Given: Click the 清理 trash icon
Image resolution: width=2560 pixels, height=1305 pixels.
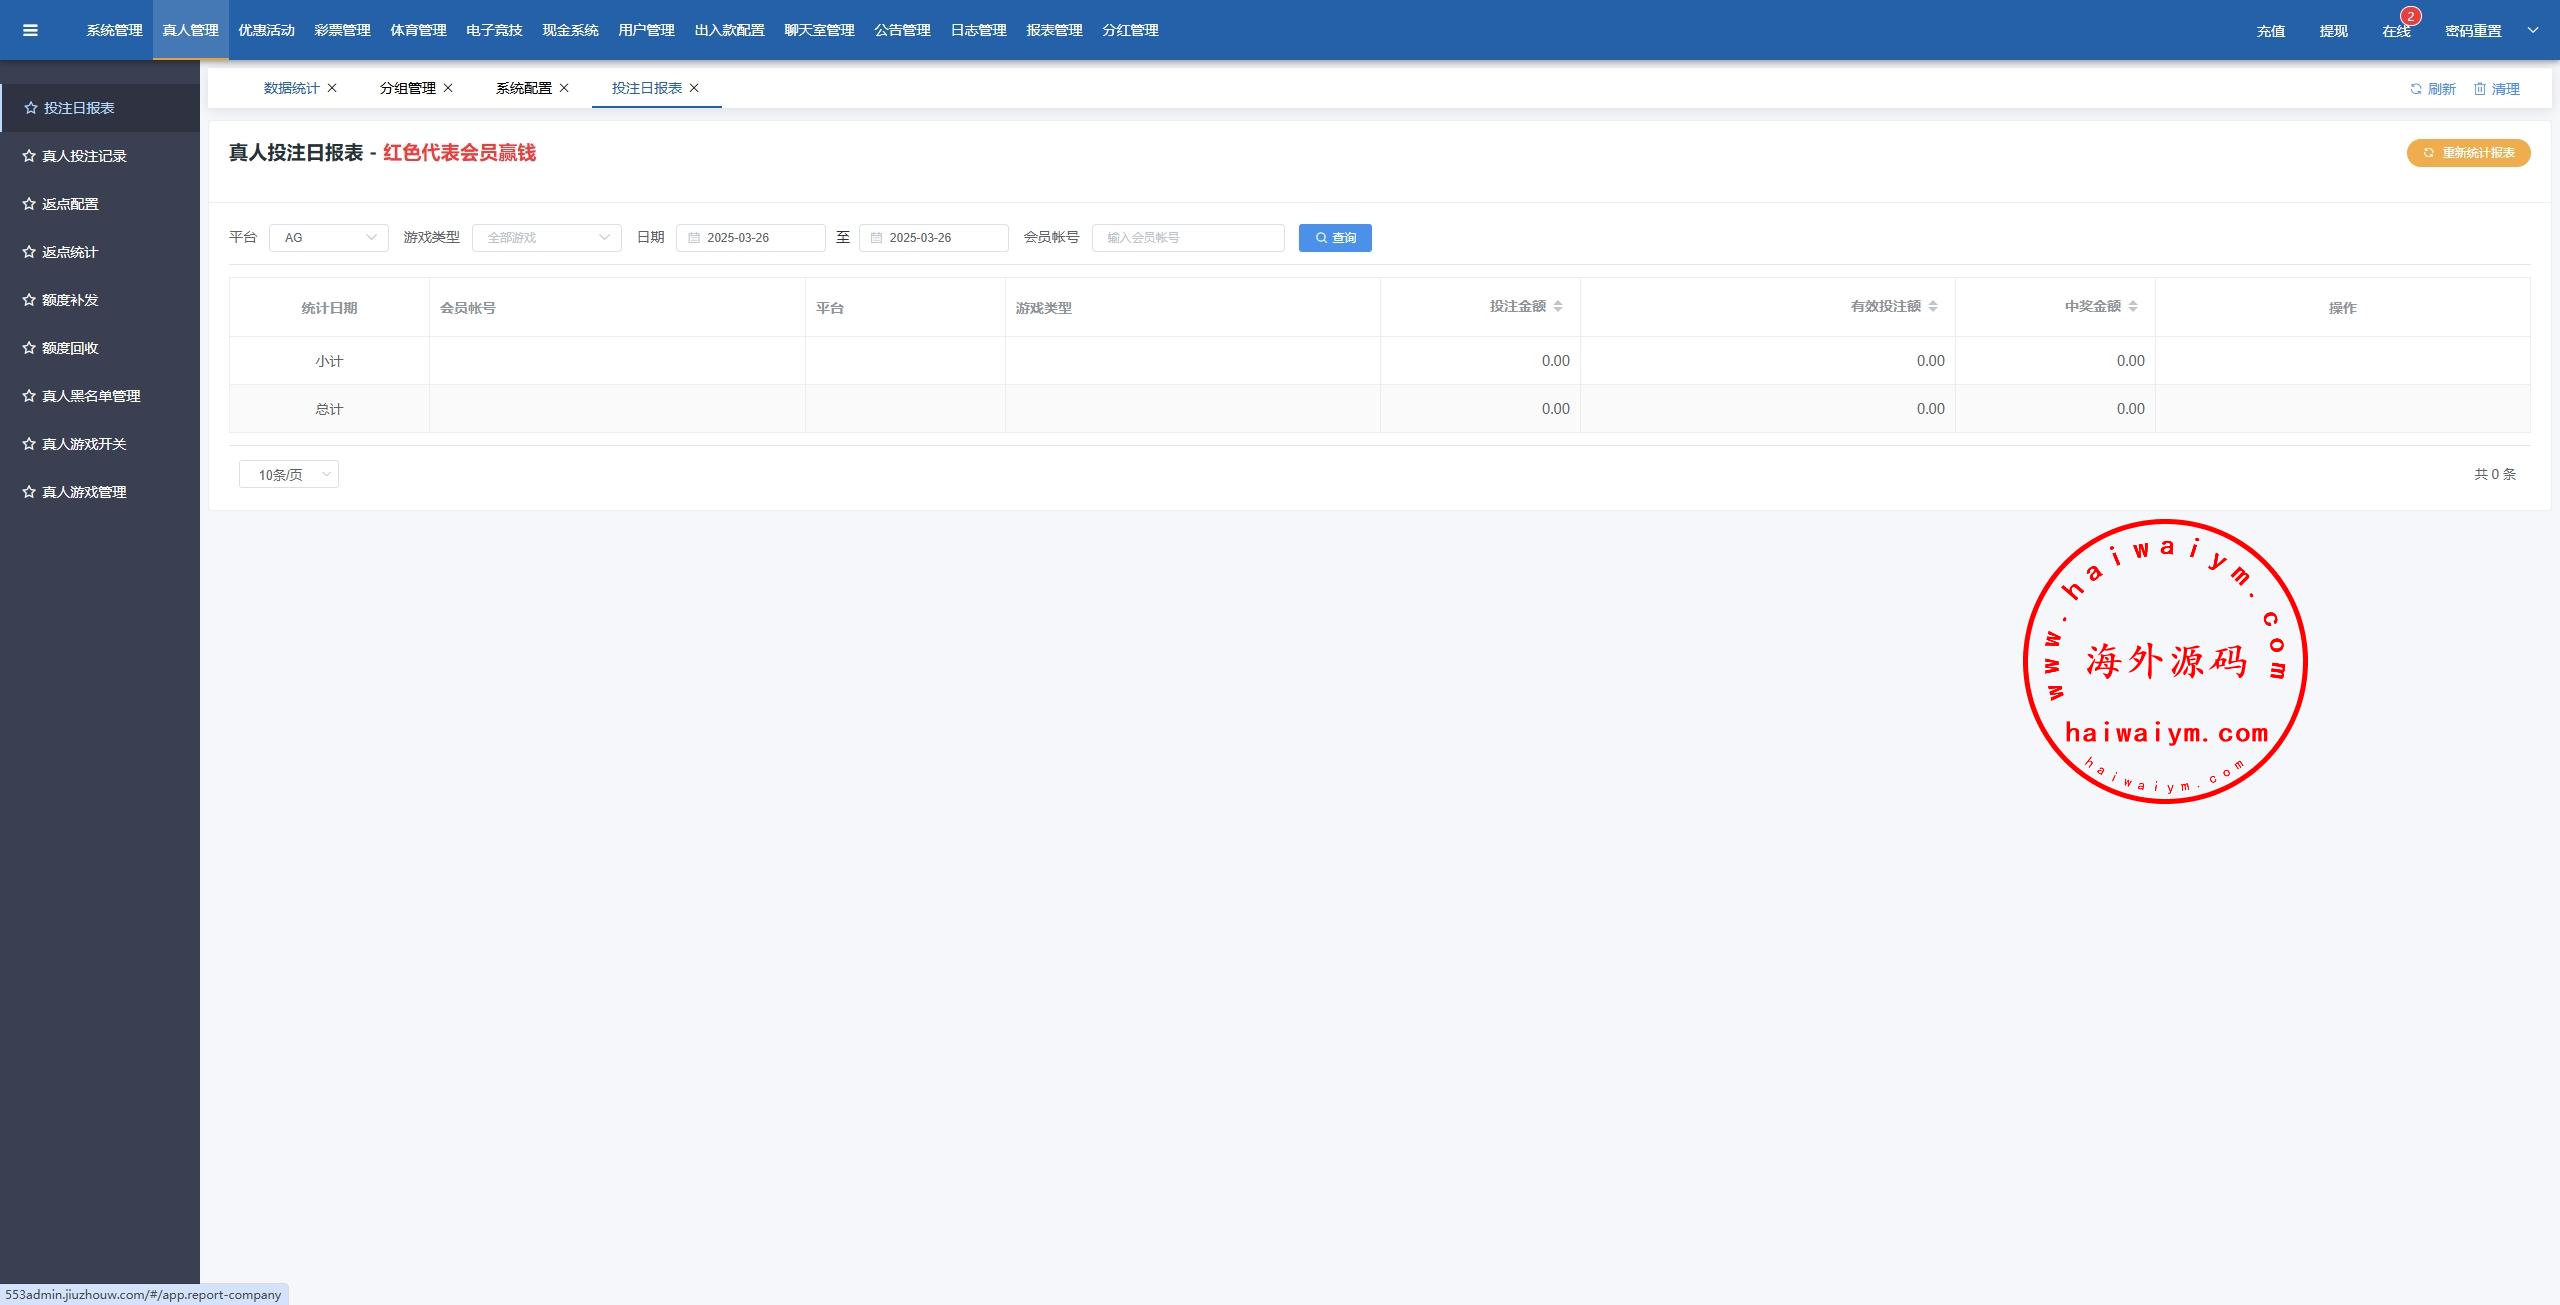Looking at the screenshot, I should pyautogui.click(x=2480, y=89).
